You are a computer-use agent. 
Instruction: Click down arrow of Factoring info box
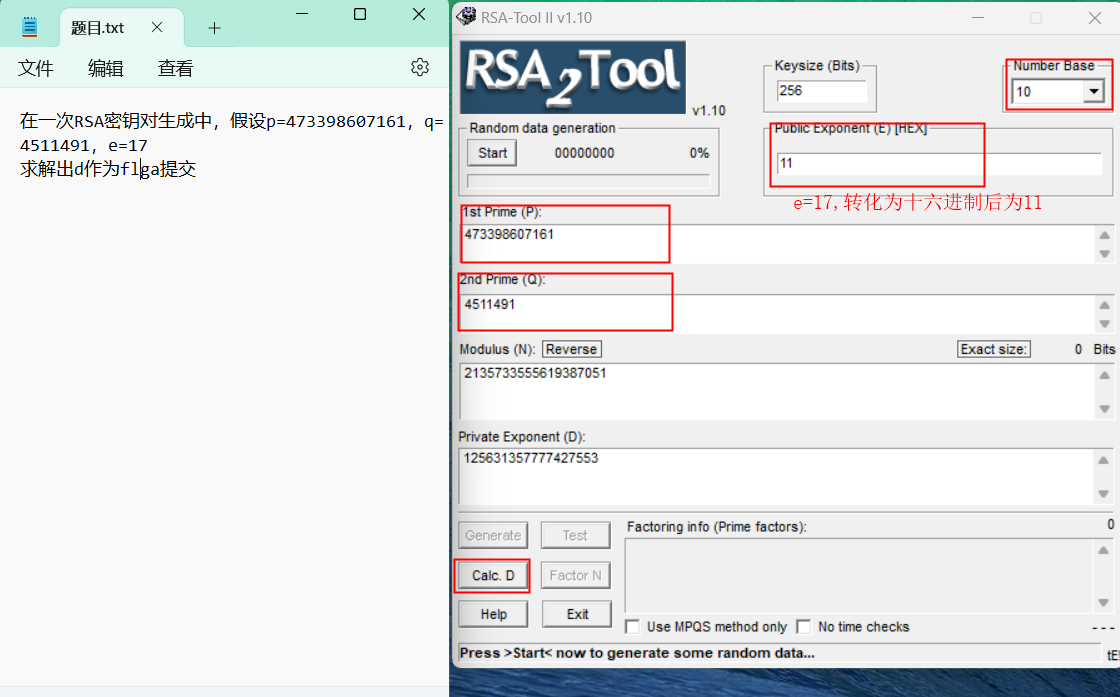1103,603
